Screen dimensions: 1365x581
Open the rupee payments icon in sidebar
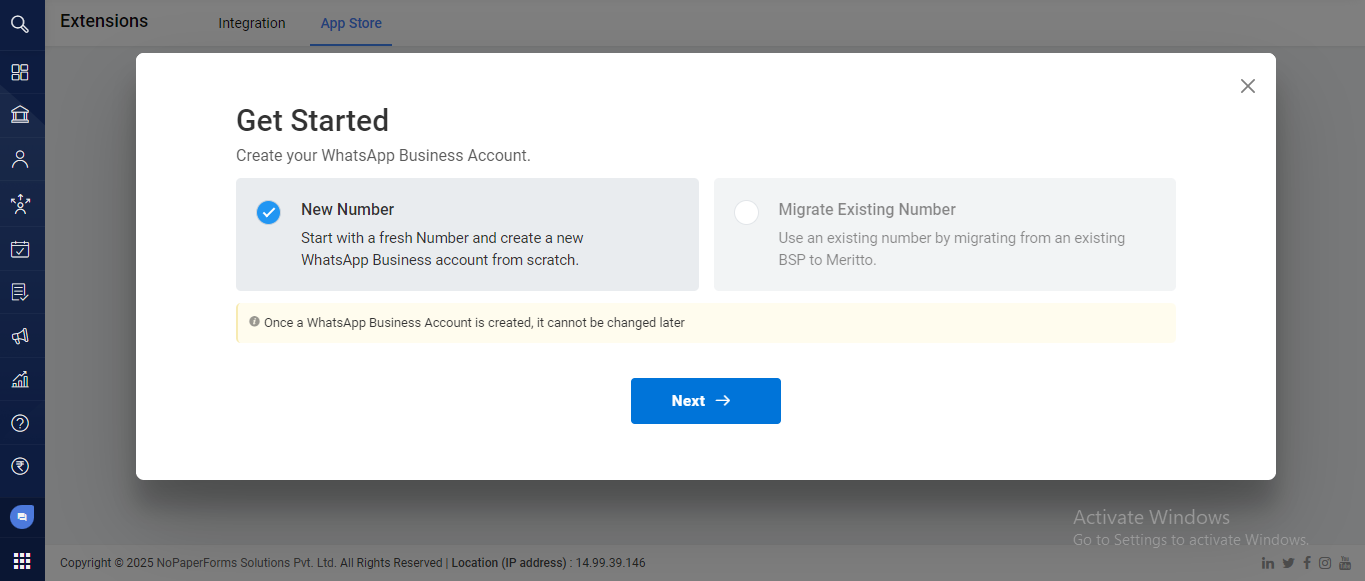tap(20, 466)
